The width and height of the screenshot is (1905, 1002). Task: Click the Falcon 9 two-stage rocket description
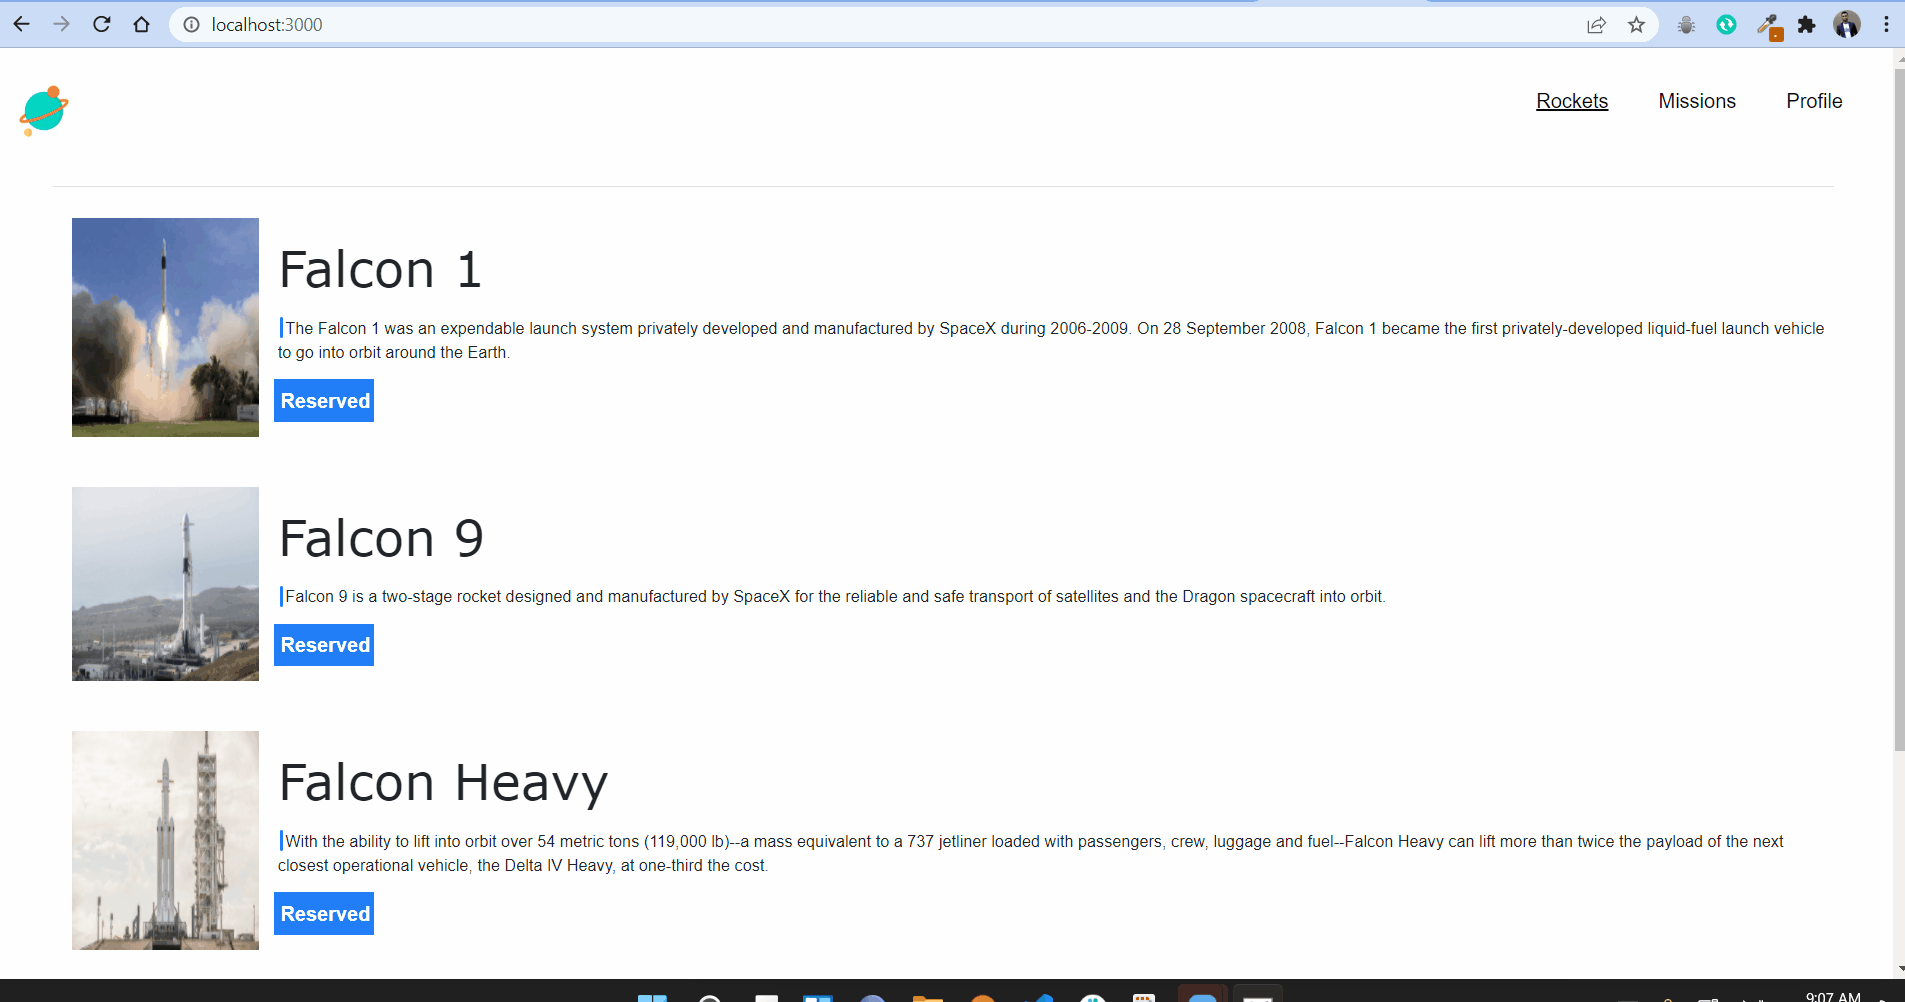832,596
